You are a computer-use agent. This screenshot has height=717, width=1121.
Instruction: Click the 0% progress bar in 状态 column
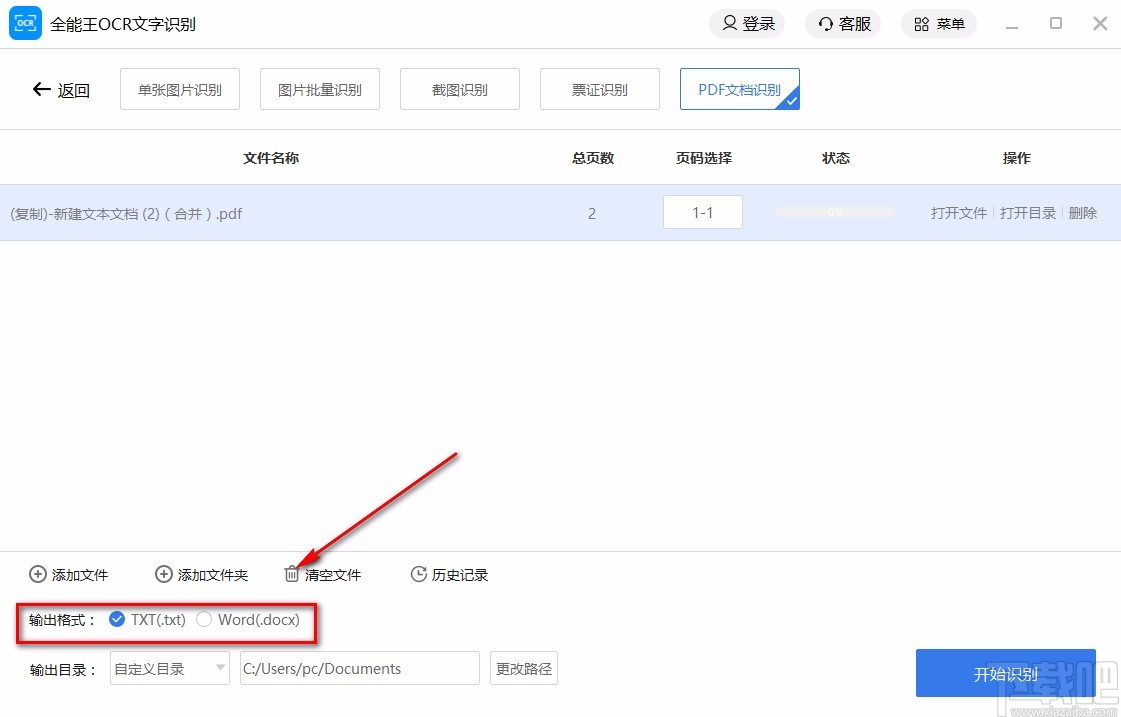(835, 212)
